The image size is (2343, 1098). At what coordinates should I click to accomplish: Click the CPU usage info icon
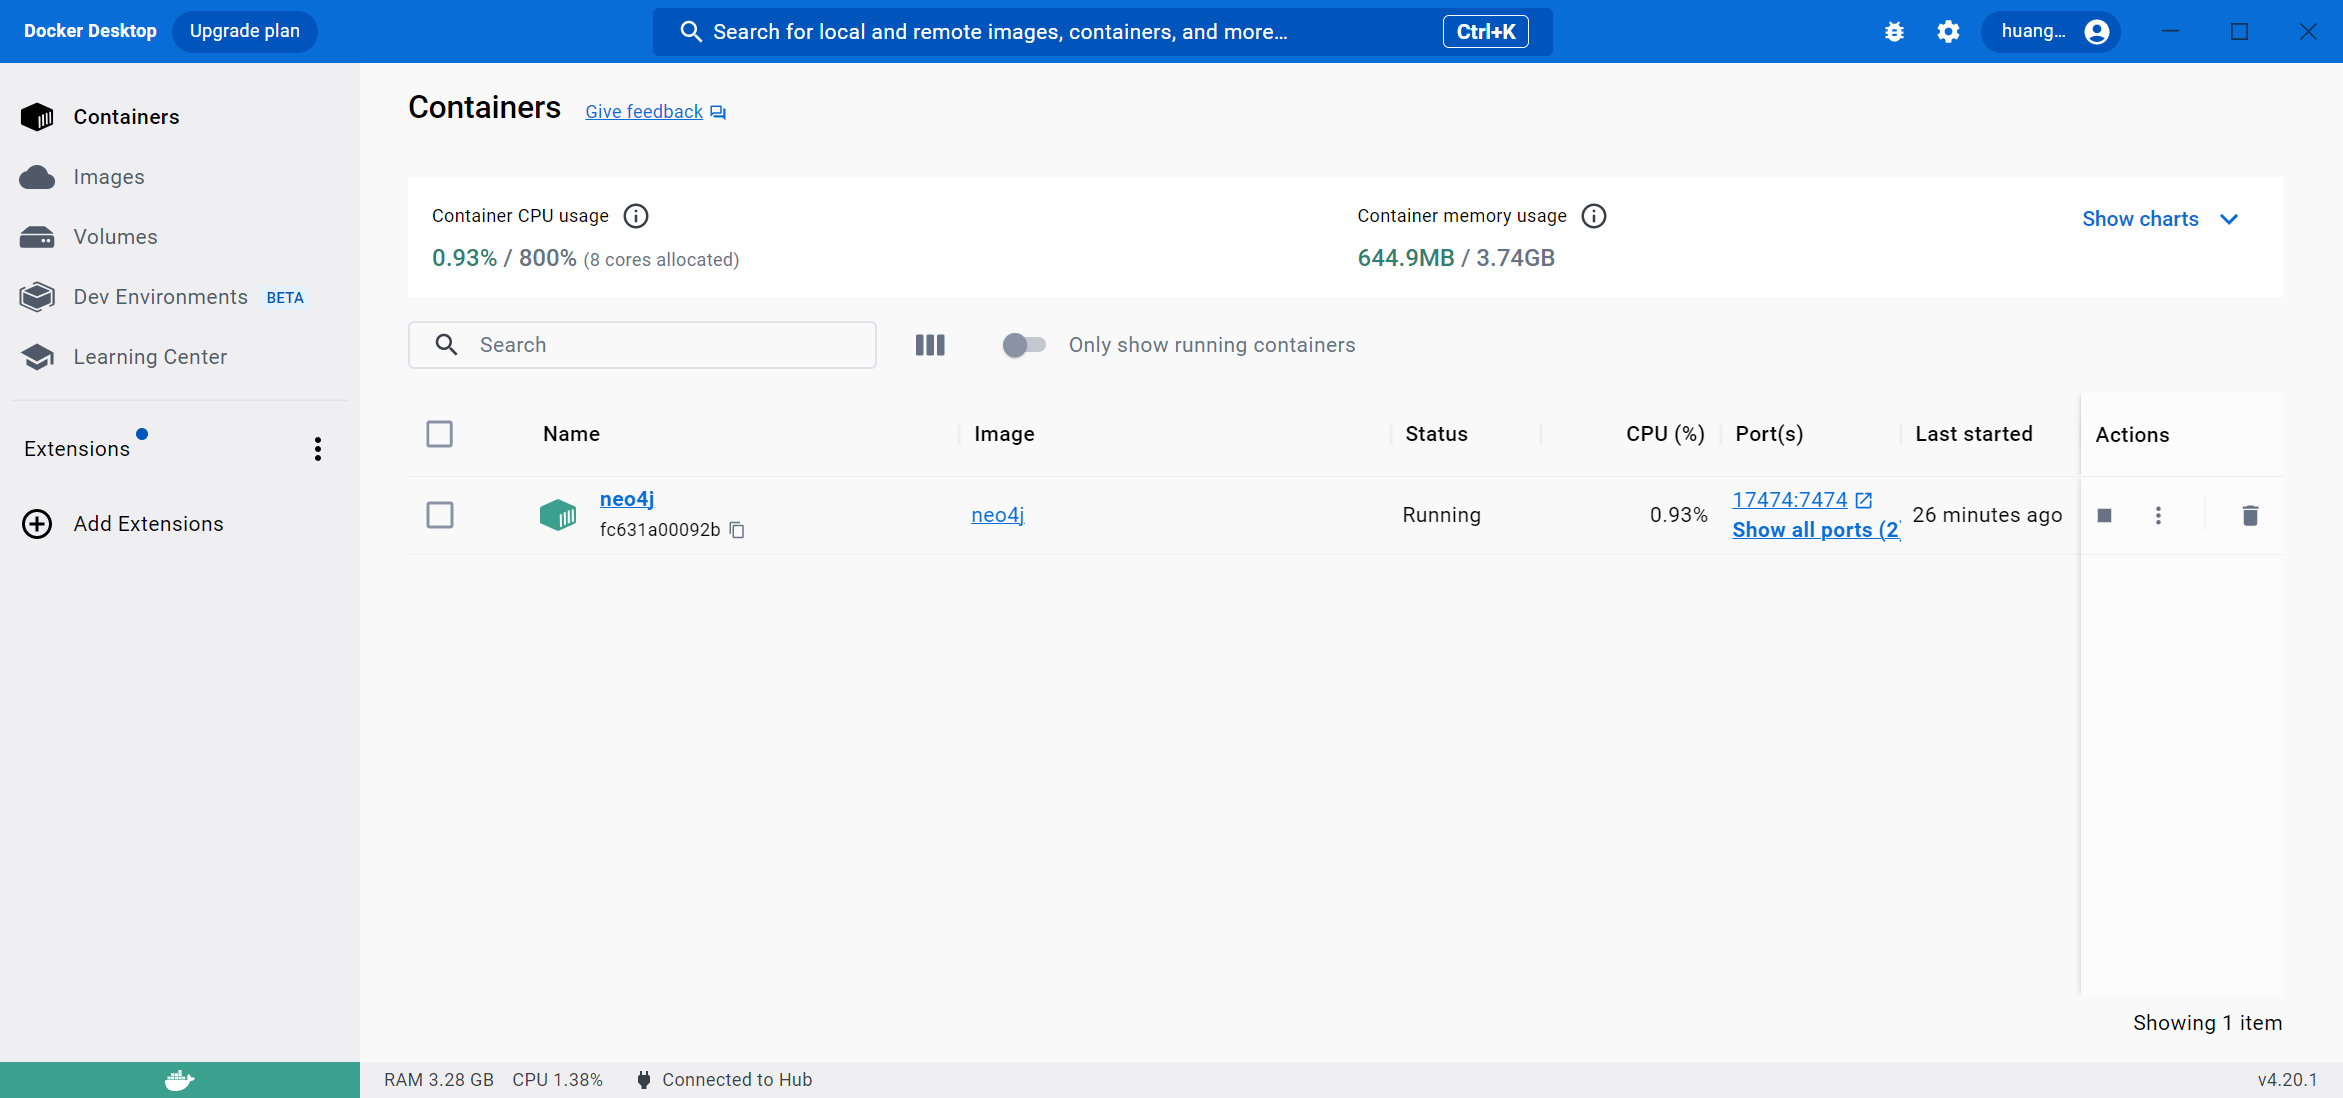pyautogui.click(x=636, y=216)
